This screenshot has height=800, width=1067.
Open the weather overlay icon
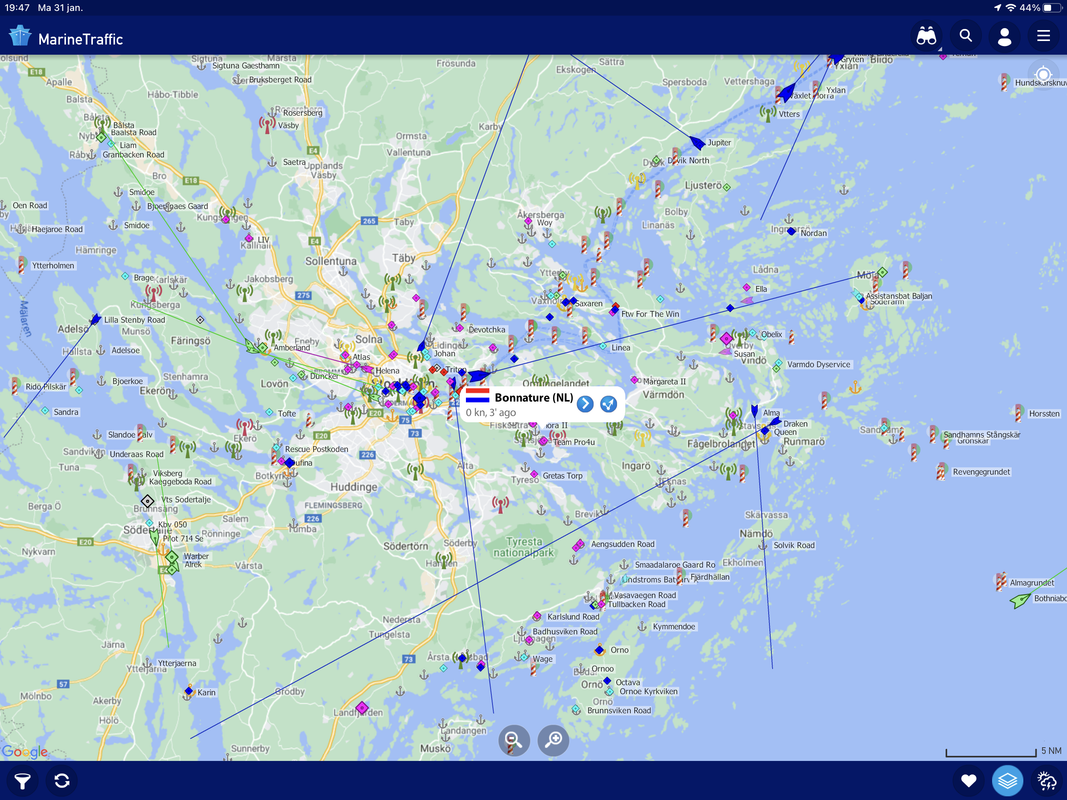(1047, 781)
